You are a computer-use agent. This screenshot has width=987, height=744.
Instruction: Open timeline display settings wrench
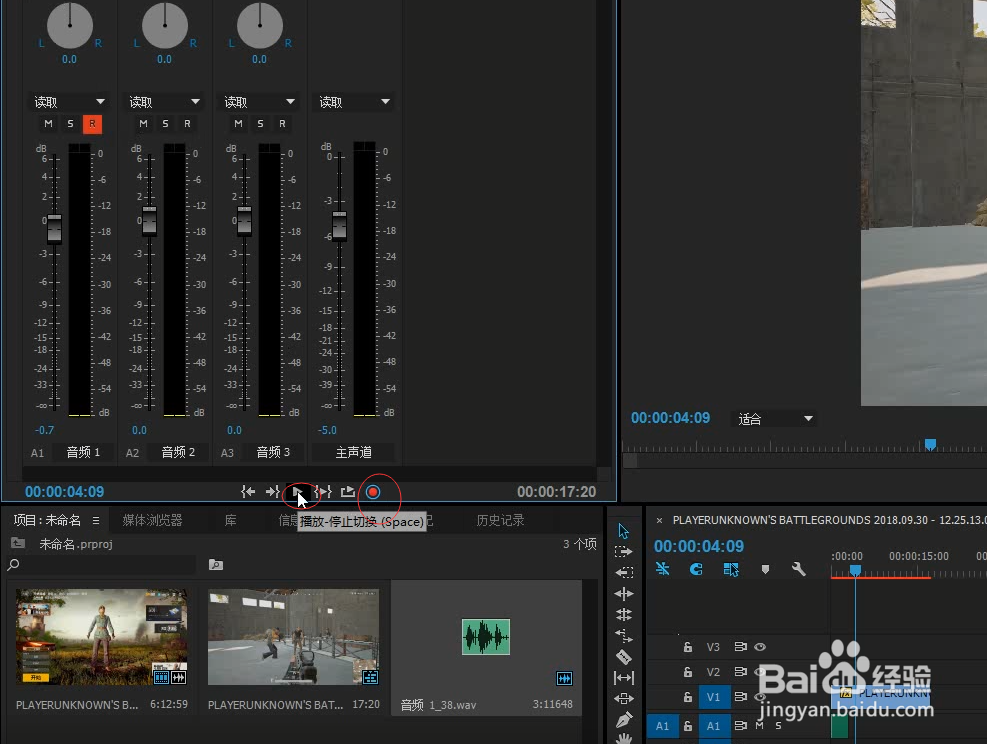click(799, 570)
